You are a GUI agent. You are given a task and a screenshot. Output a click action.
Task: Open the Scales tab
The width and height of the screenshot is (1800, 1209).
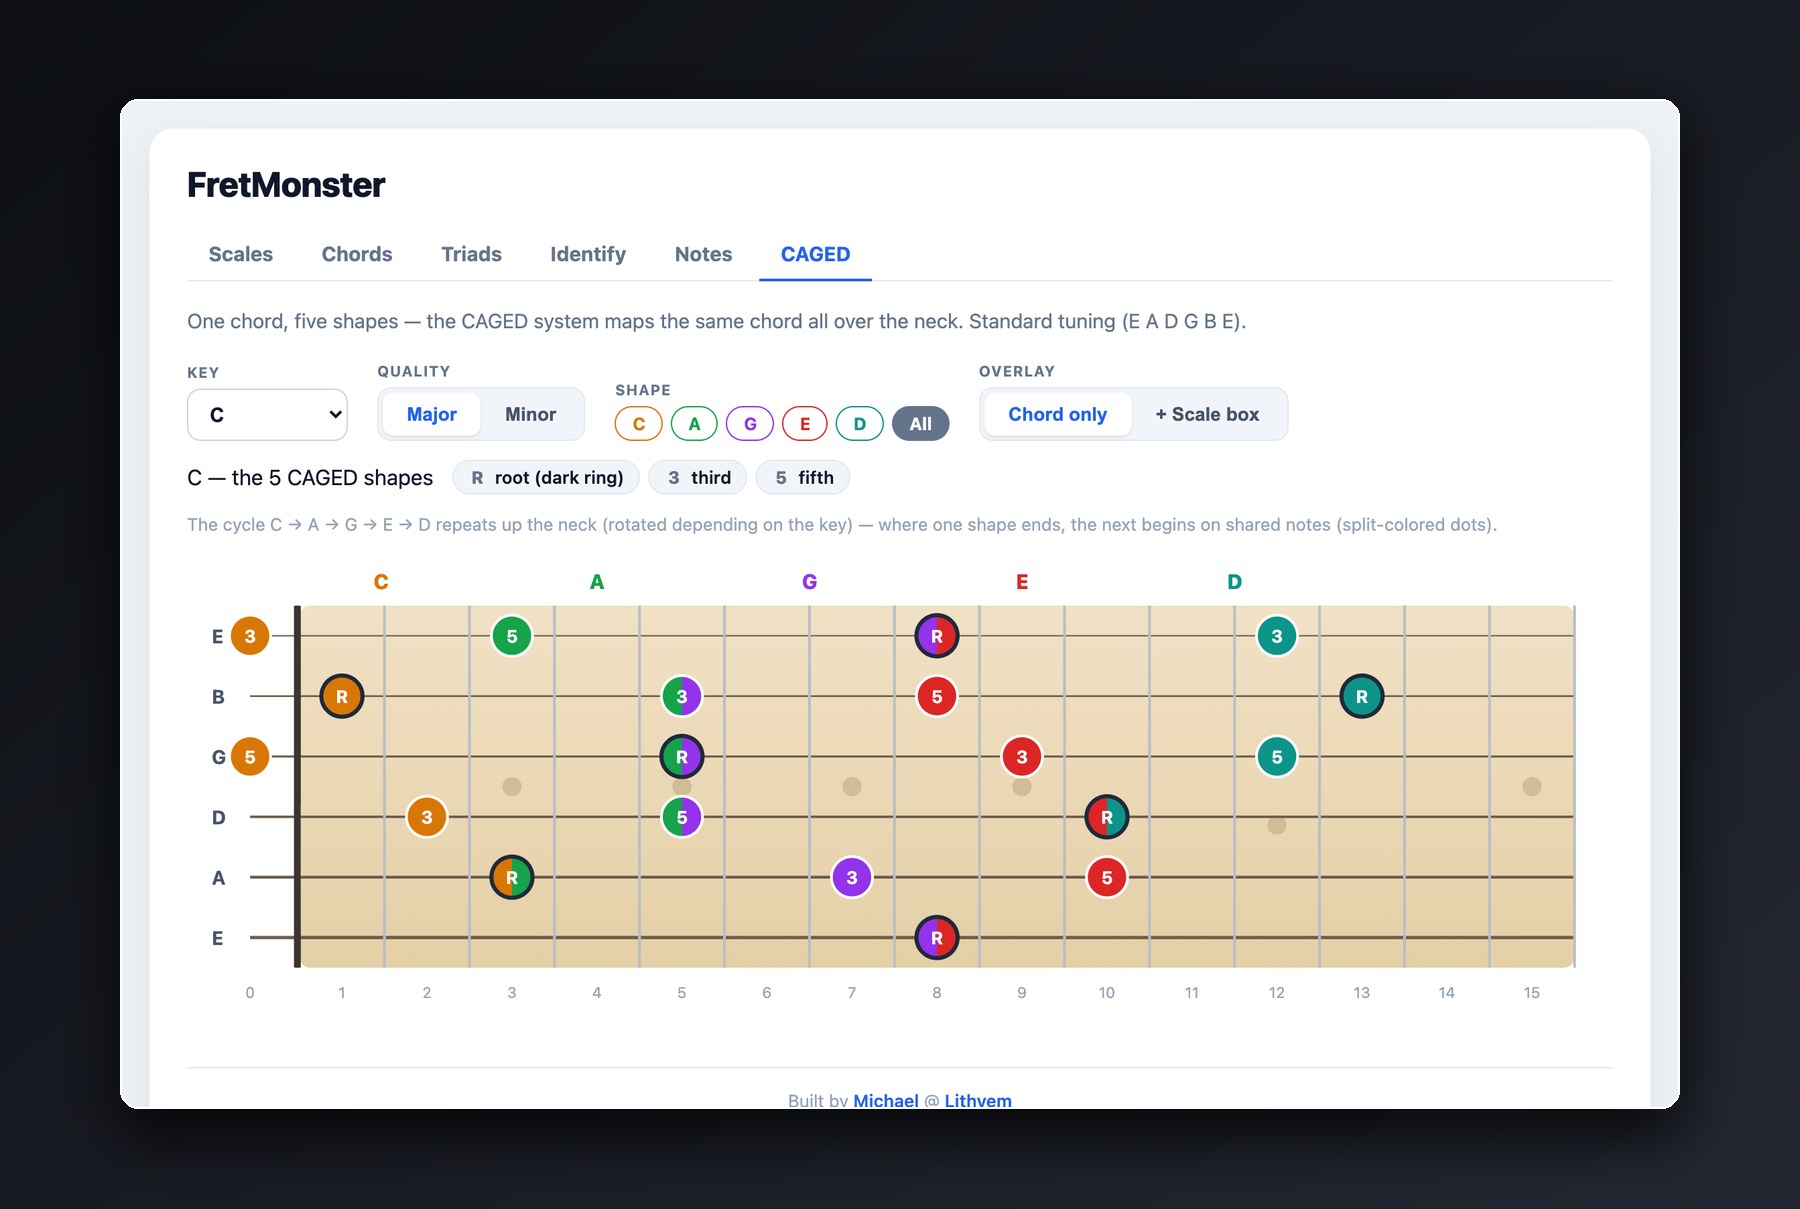(x=241, y=254)
